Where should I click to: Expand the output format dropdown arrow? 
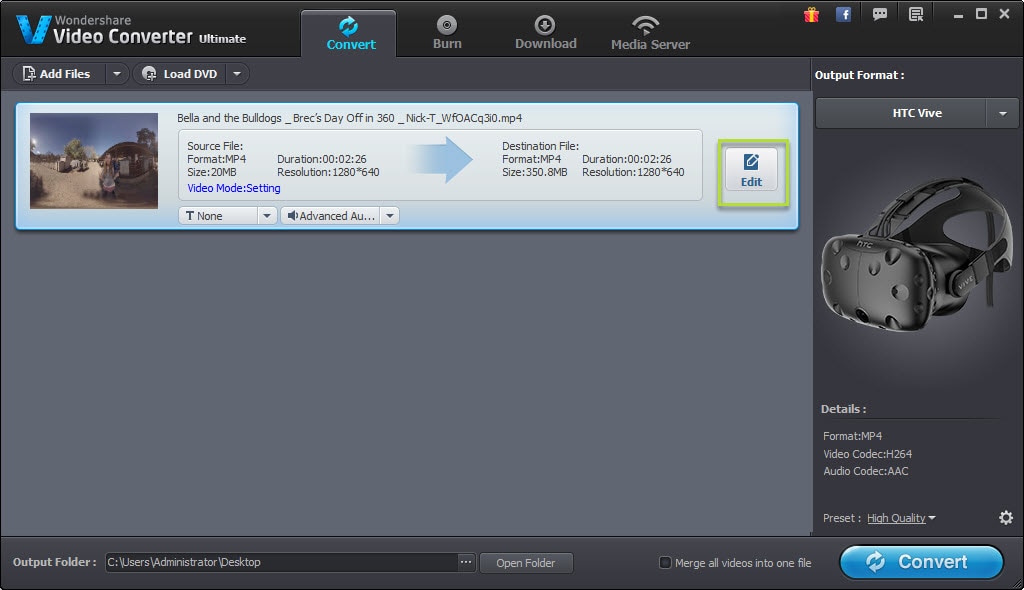click(x=1002, y=114)
